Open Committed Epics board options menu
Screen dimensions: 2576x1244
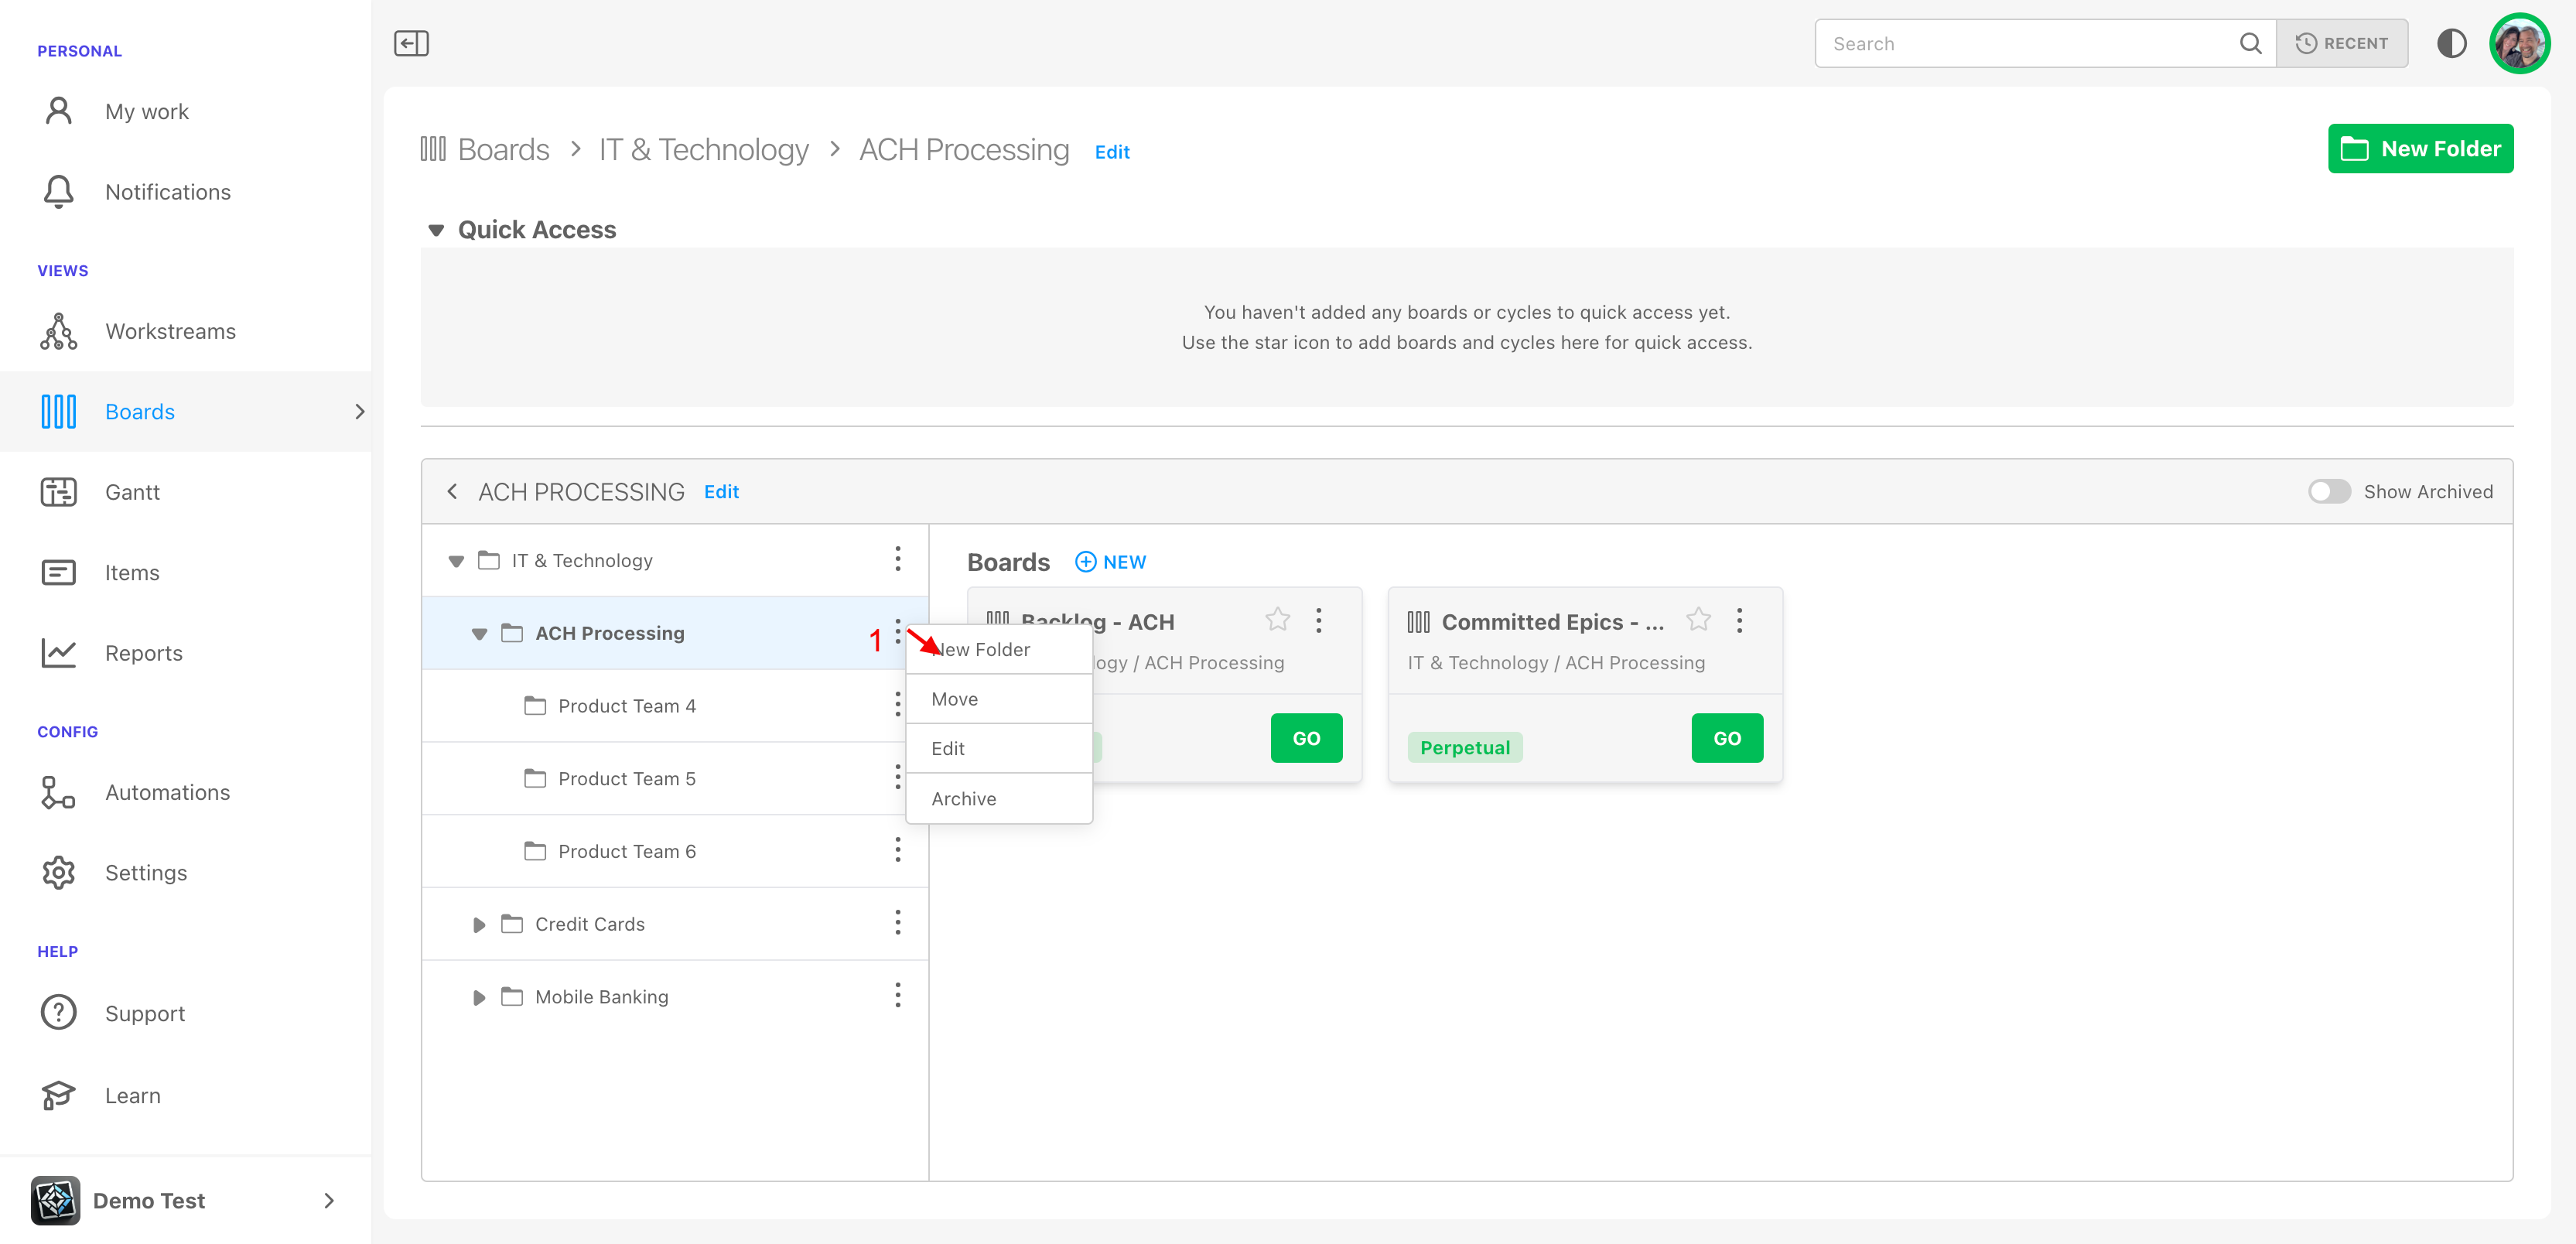[1740, 620]
